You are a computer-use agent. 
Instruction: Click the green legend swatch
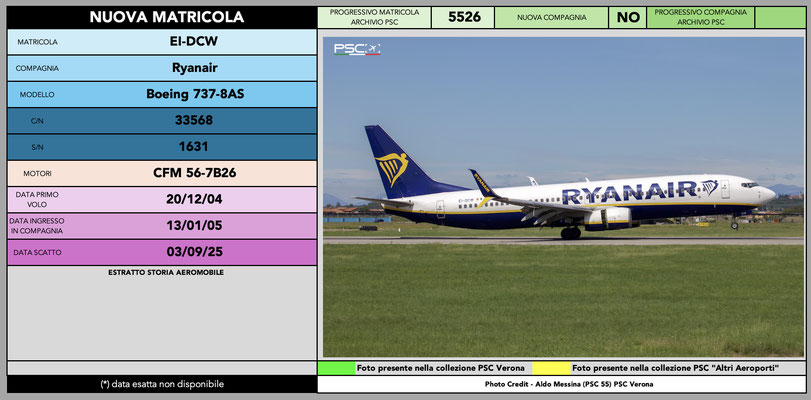point(336,368)
